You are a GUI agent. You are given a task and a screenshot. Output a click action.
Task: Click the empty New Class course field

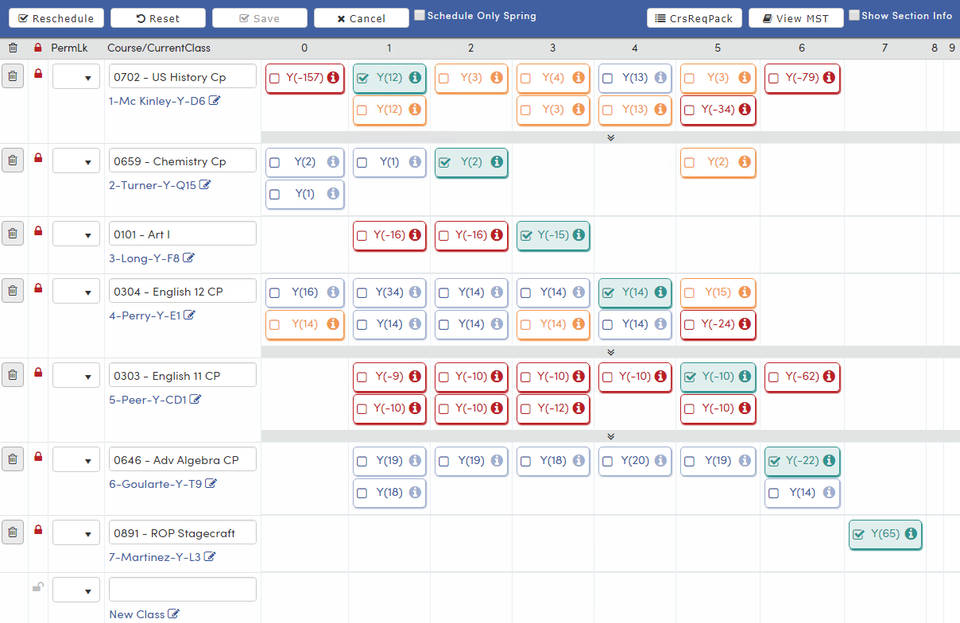pyautogui.click(x=182, y=589)
